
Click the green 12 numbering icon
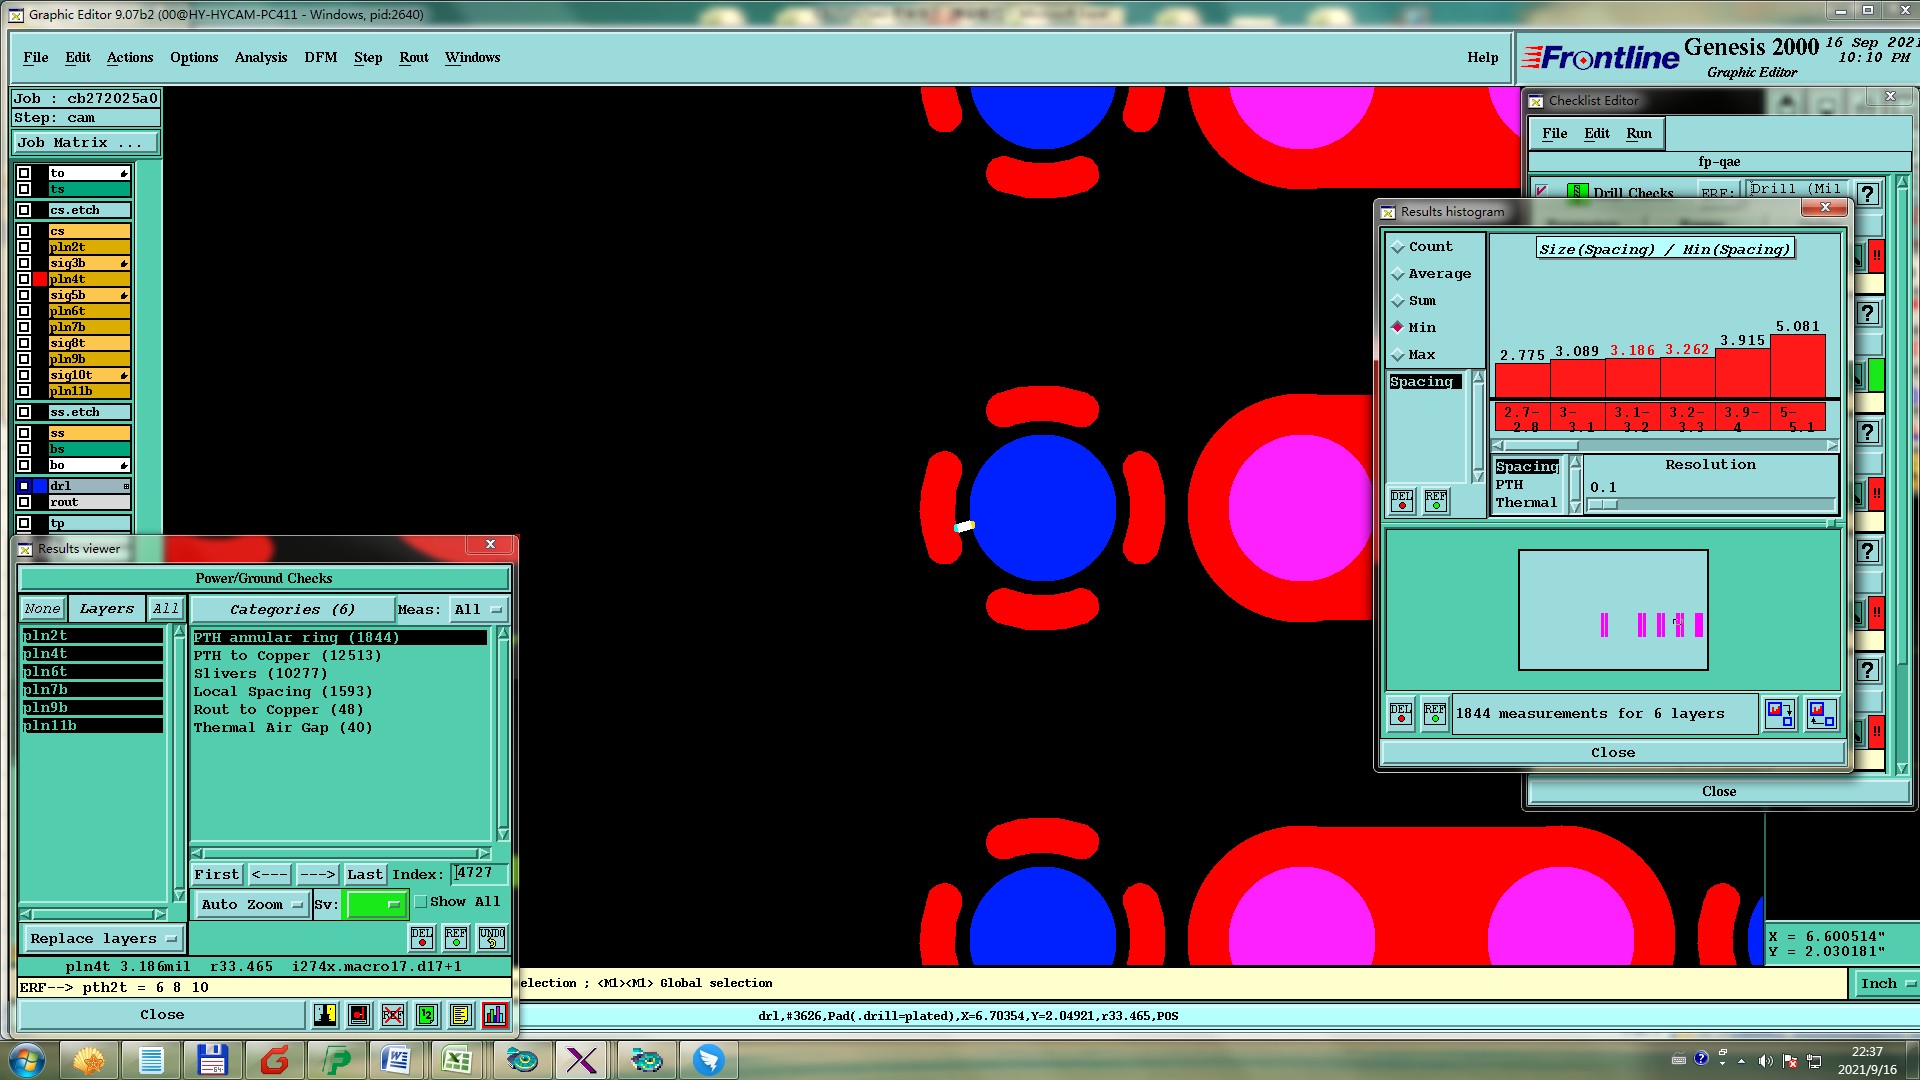tap(427, 1015)
